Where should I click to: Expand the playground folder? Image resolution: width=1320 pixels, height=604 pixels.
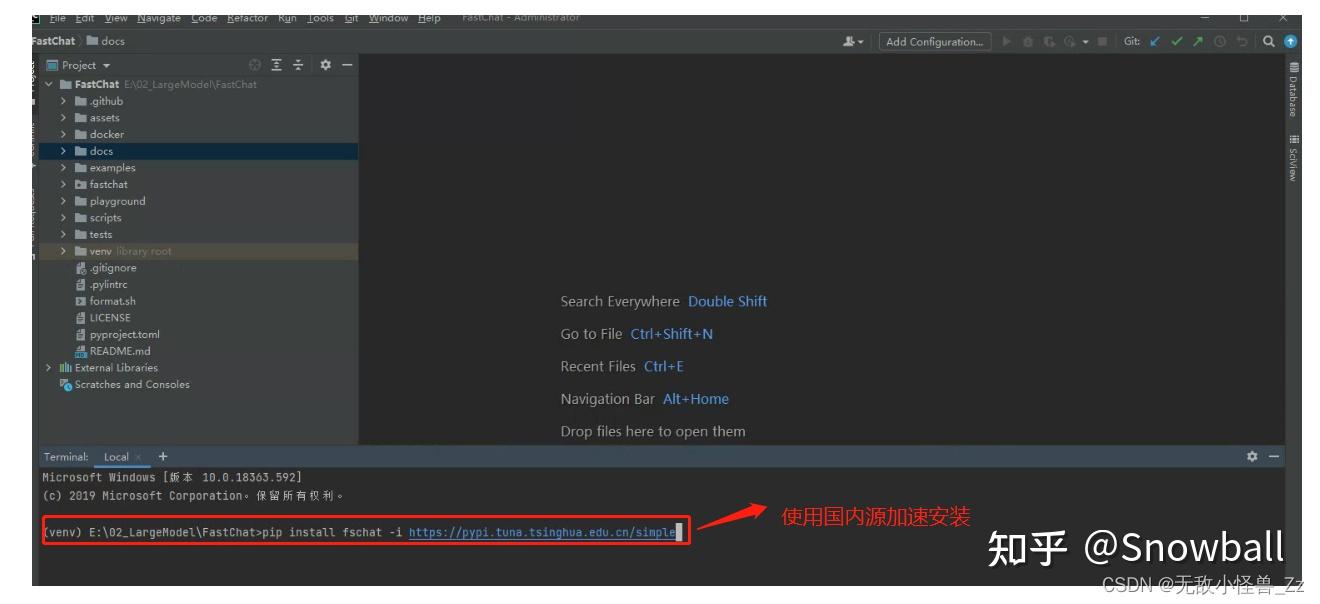coord(63,201)
